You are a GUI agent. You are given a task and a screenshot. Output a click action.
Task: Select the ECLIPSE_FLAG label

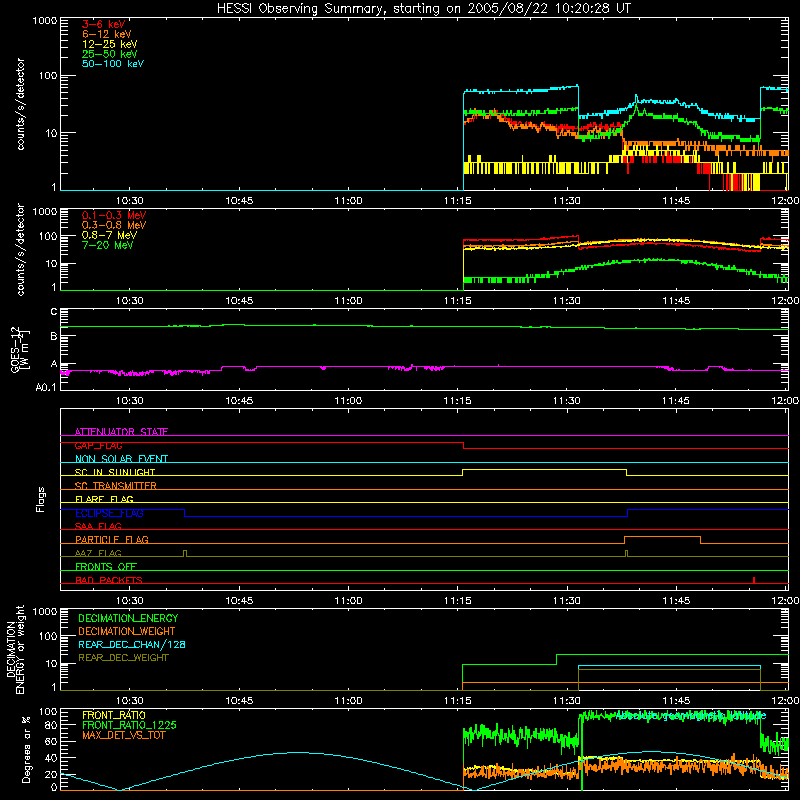coord(109,513)
